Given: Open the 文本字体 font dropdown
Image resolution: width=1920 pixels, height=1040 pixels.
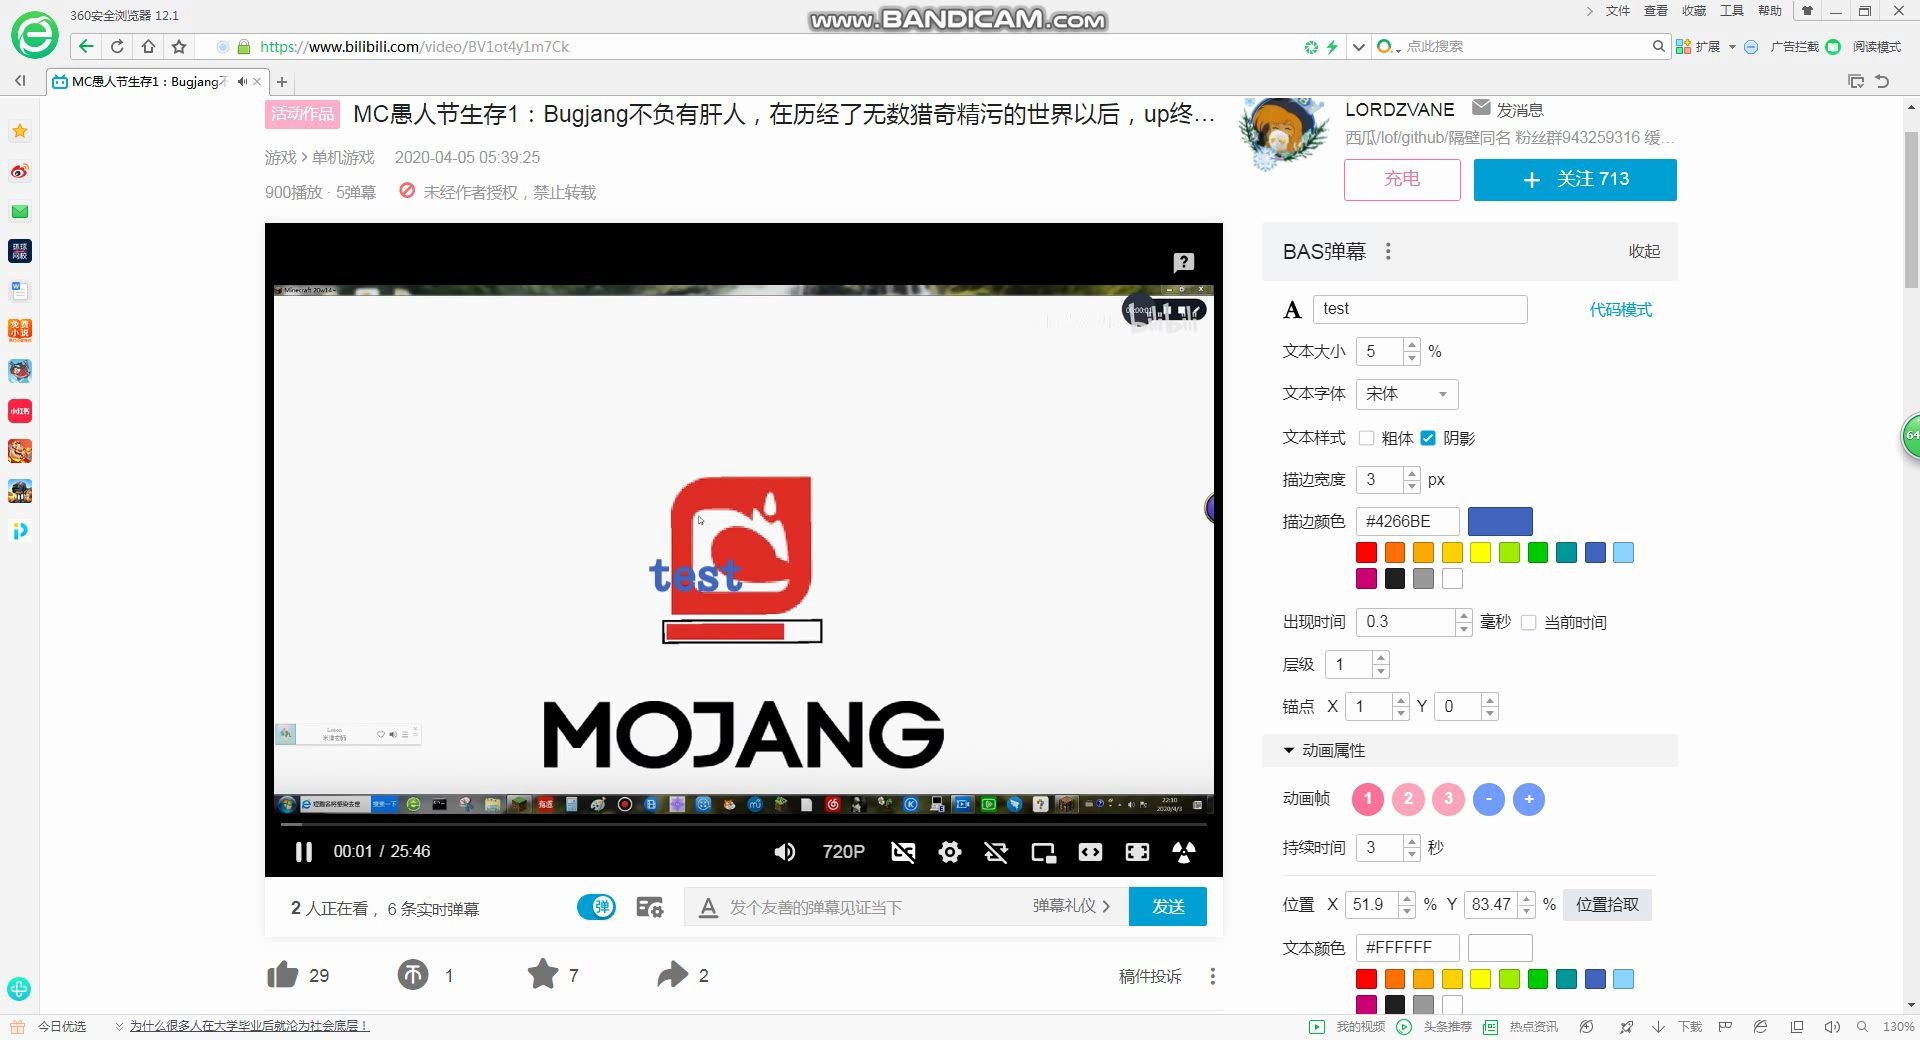Looking at the screenshot, I should (1407, 394).
